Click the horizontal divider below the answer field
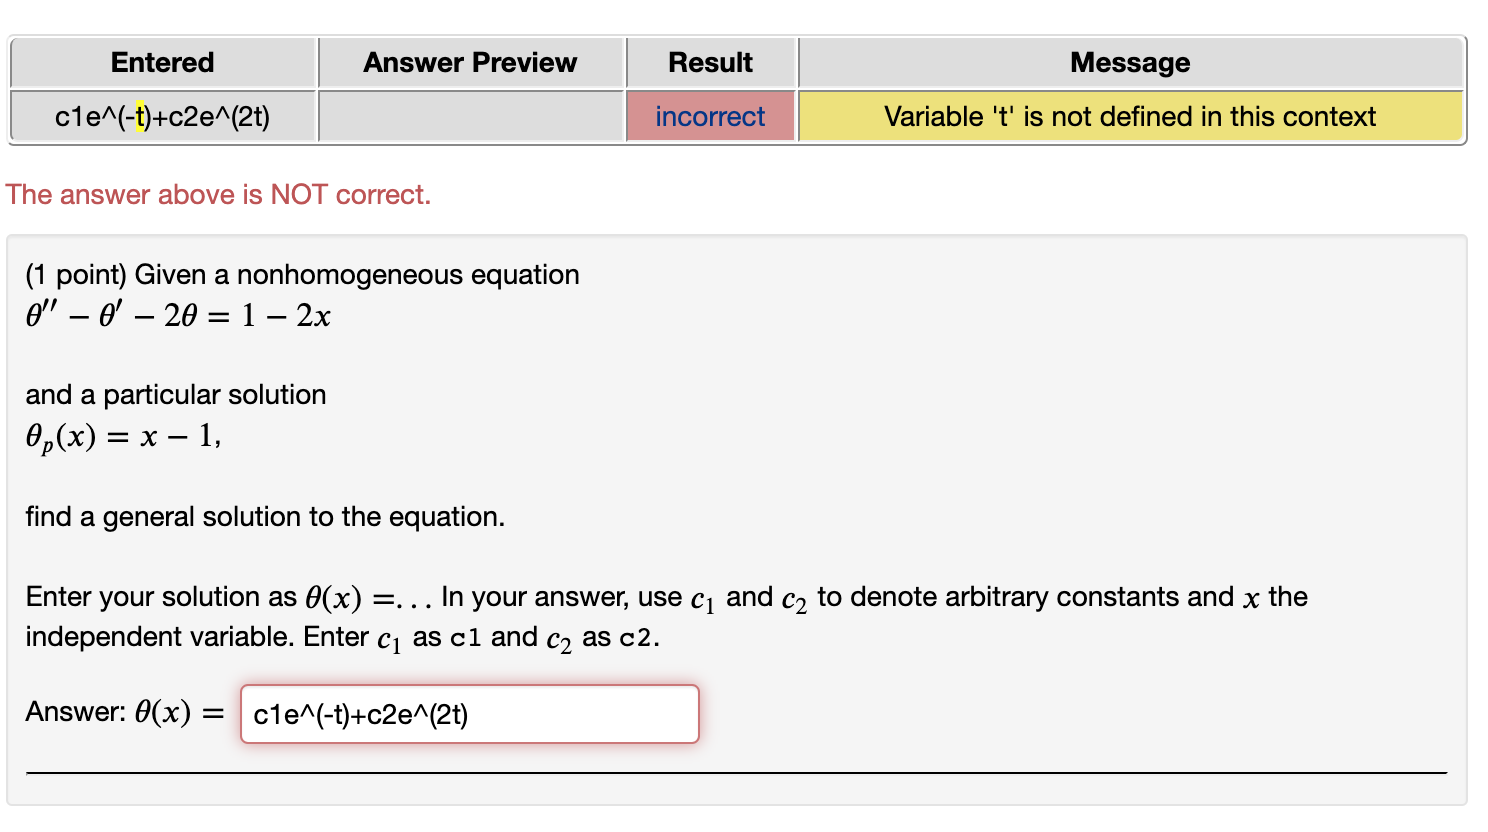1488x832 pixels. click(x=740, y=770)
